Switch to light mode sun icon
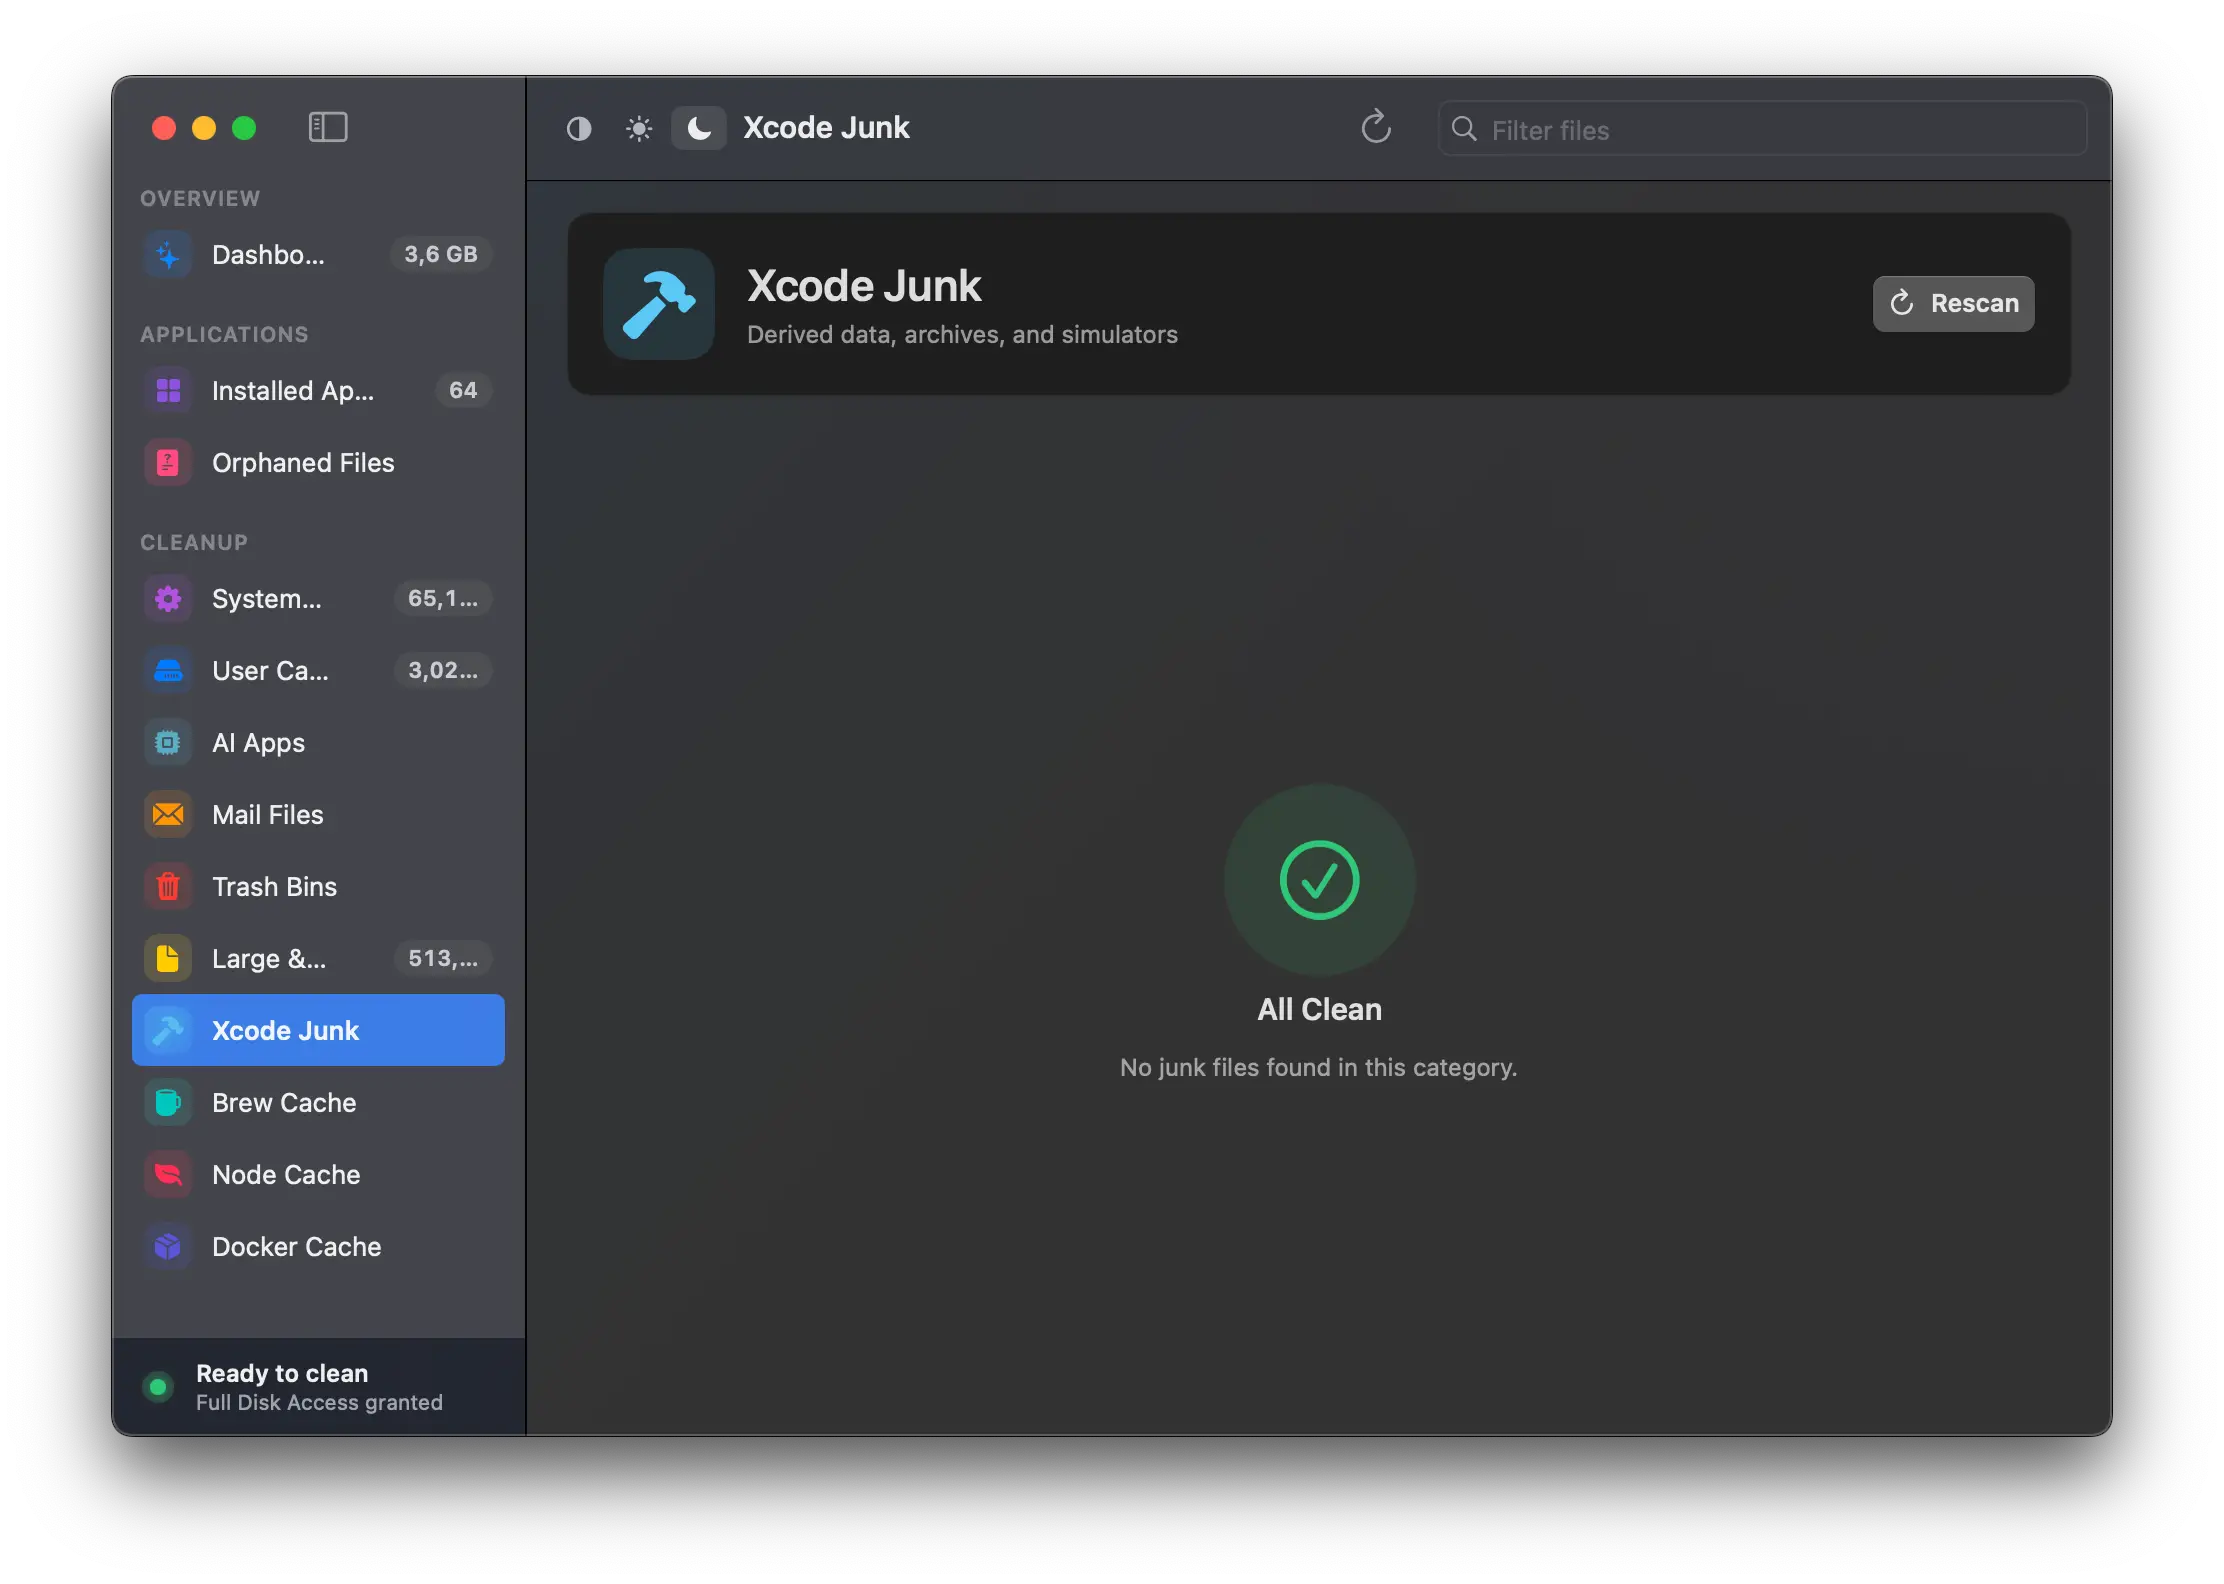 tap(639, 129)
